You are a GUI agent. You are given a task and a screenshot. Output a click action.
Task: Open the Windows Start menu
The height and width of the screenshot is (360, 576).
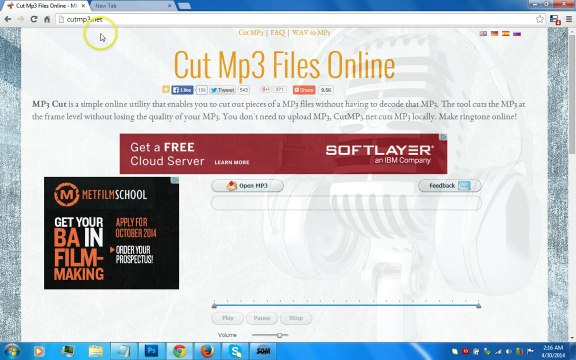coord(11,351)
